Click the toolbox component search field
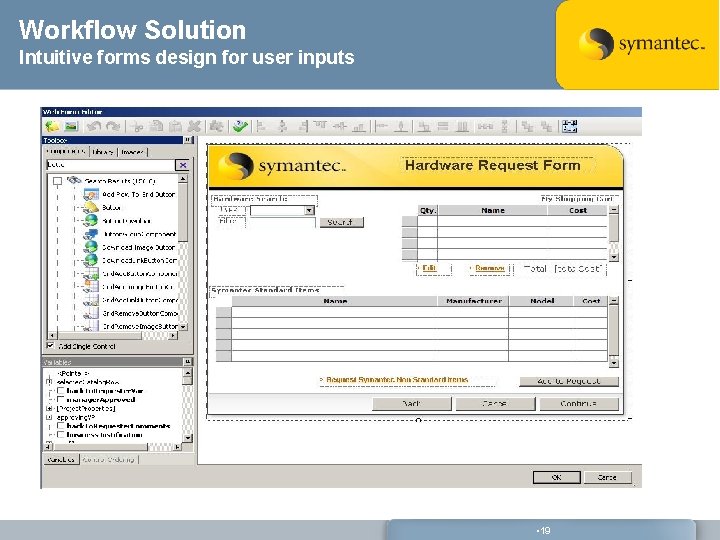 click(111, 165)
